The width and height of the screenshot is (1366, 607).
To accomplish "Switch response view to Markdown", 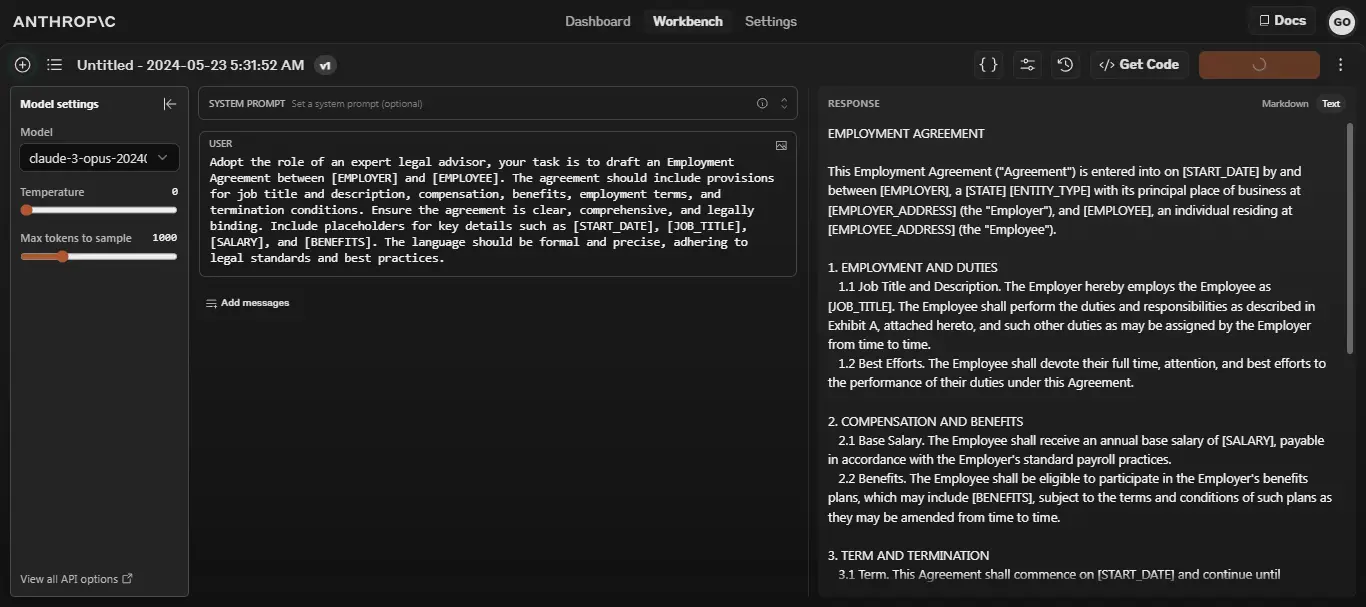I will [1285, 104].
